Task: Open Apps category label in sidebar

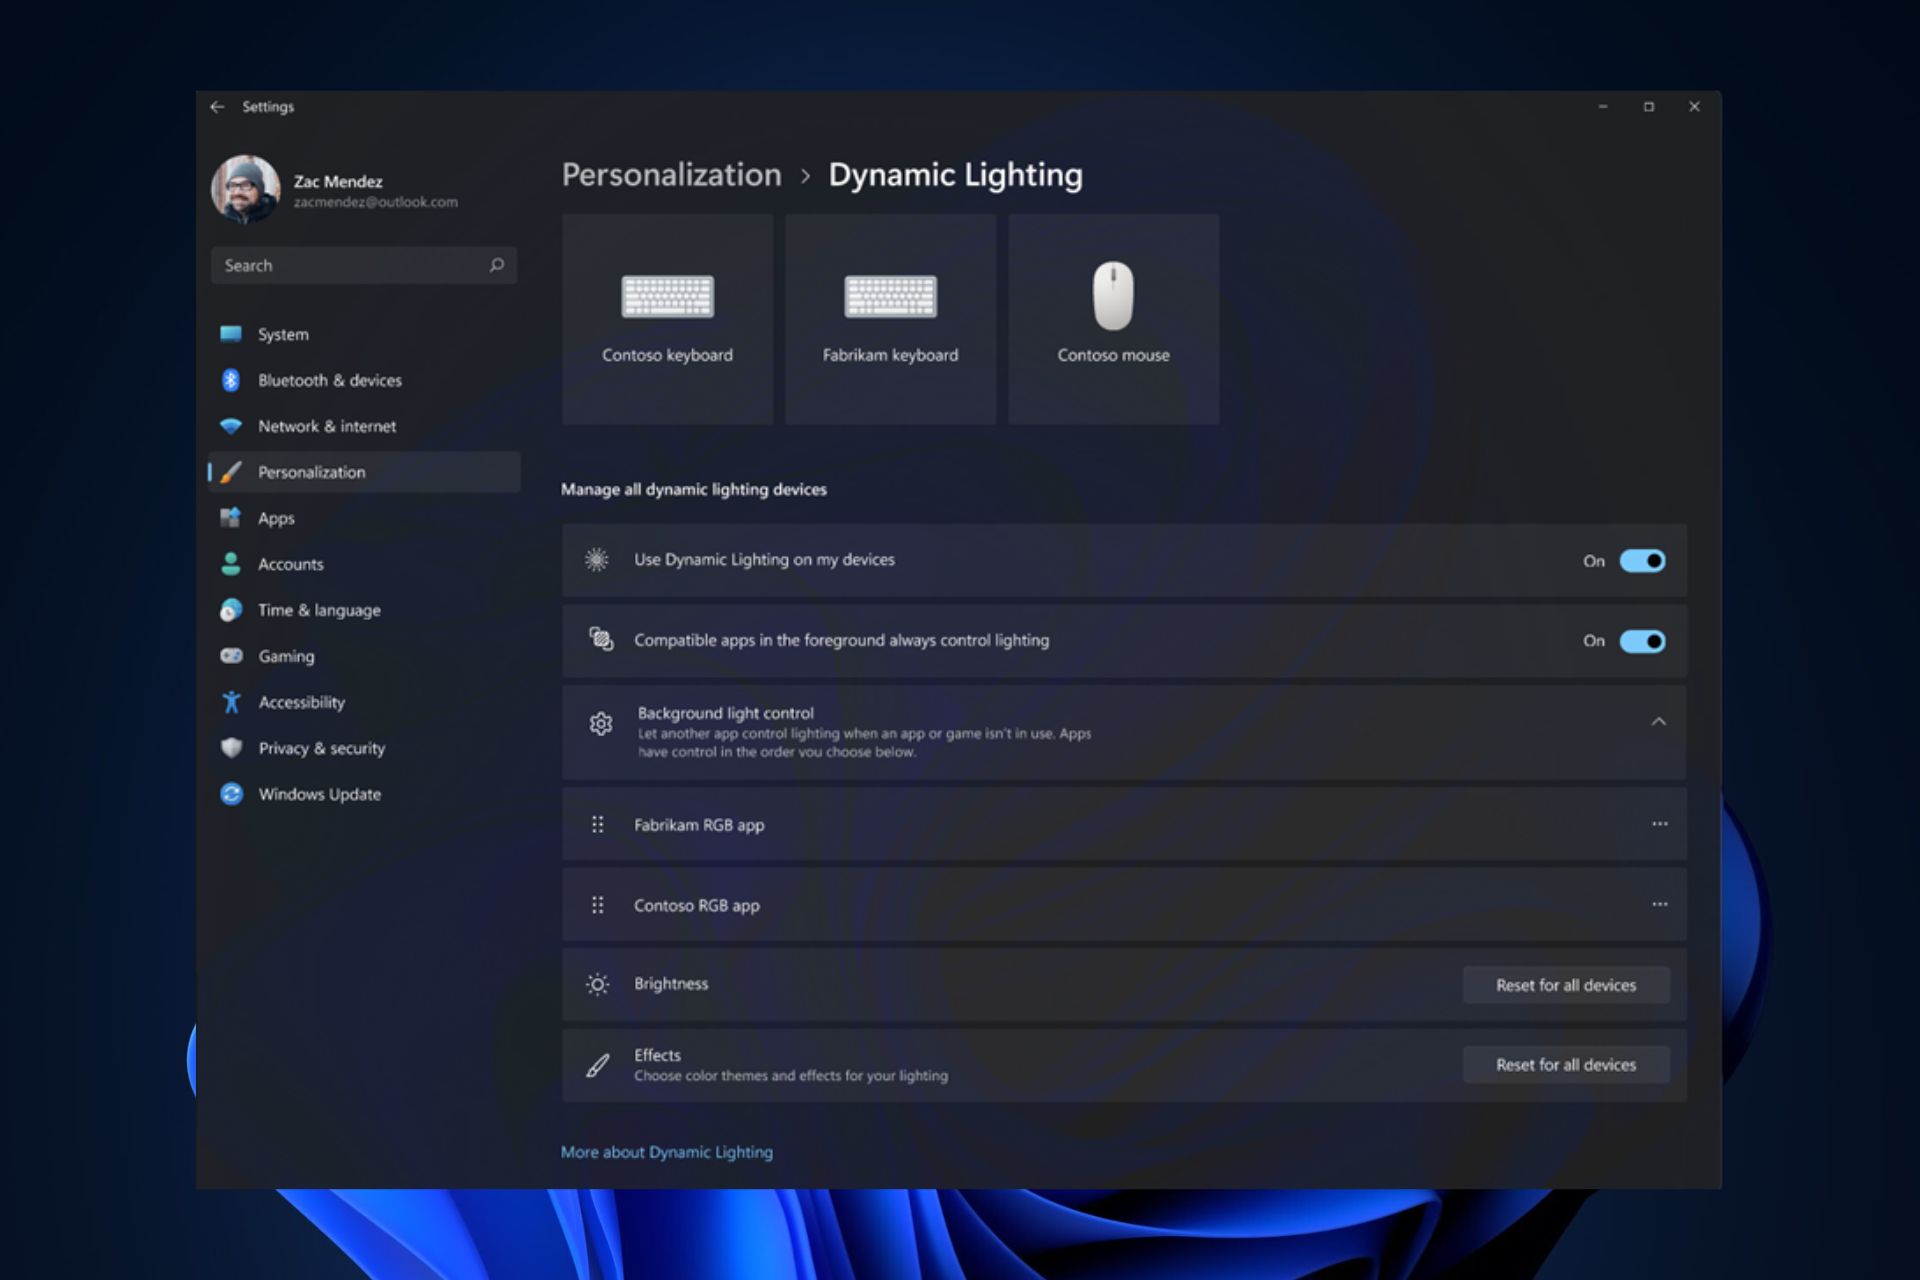Action: click(x=276, y=518)
